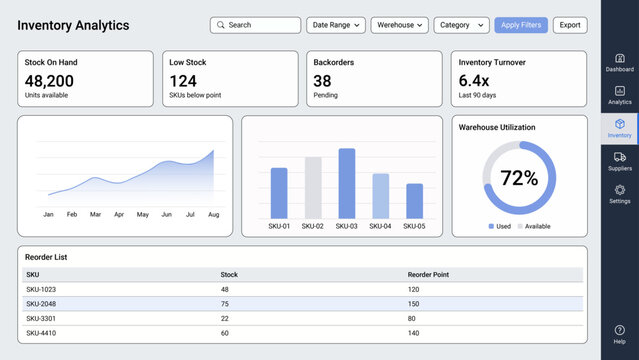Open the Analytics sidebar icon

(x=619, y=91)
